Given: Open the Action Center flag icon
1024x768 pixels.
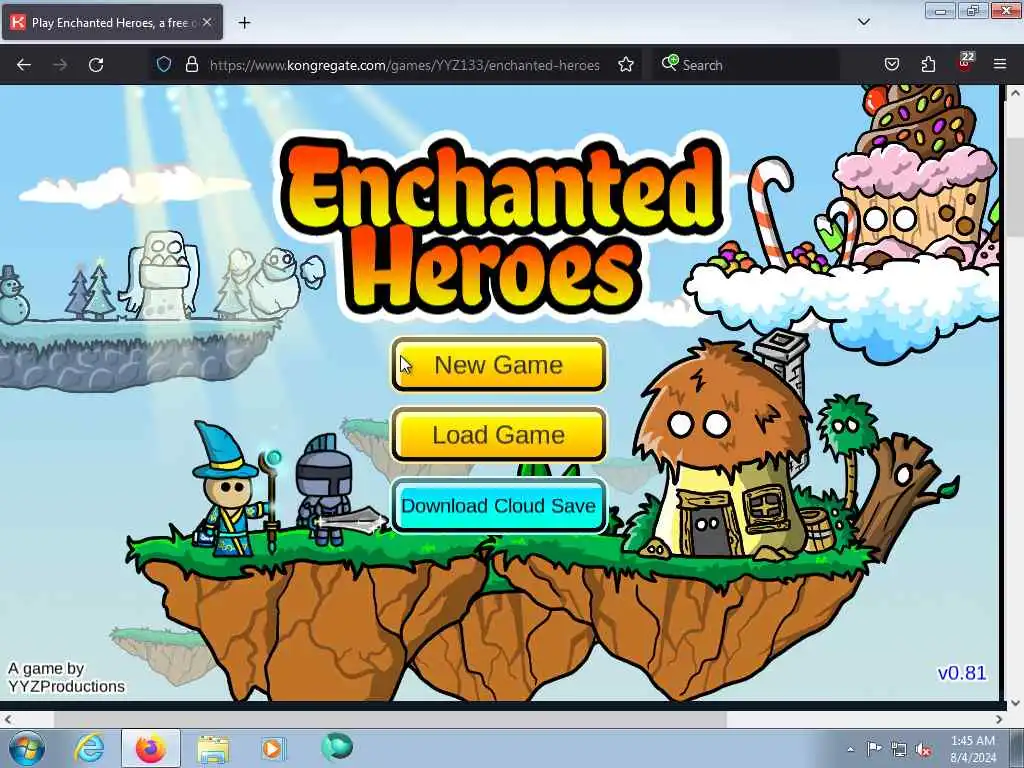Looking at the screenshot, I should (x=874, y=748).
